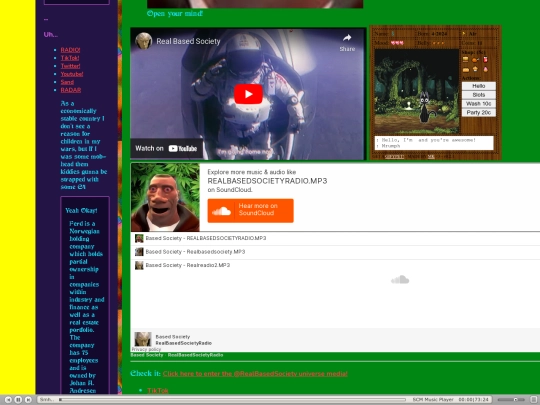The image size is (540, 405).
Task: Click the SoundCloud track artwork thumbnail
Action: tap(165, 197)
